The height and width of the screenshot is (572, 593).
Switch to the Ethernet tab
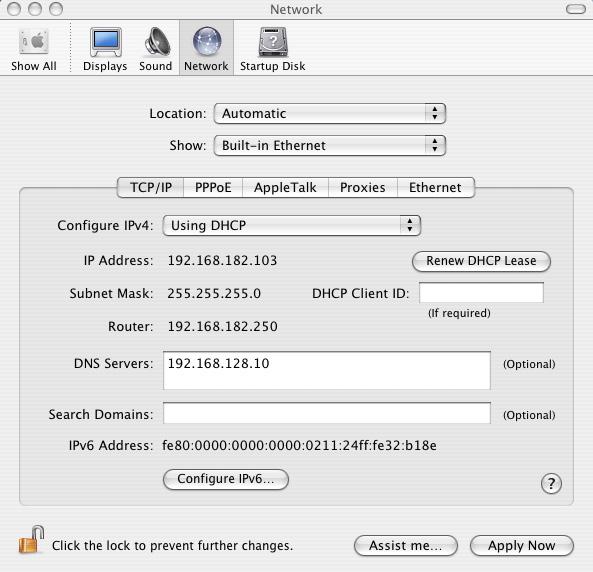point(435,188)
